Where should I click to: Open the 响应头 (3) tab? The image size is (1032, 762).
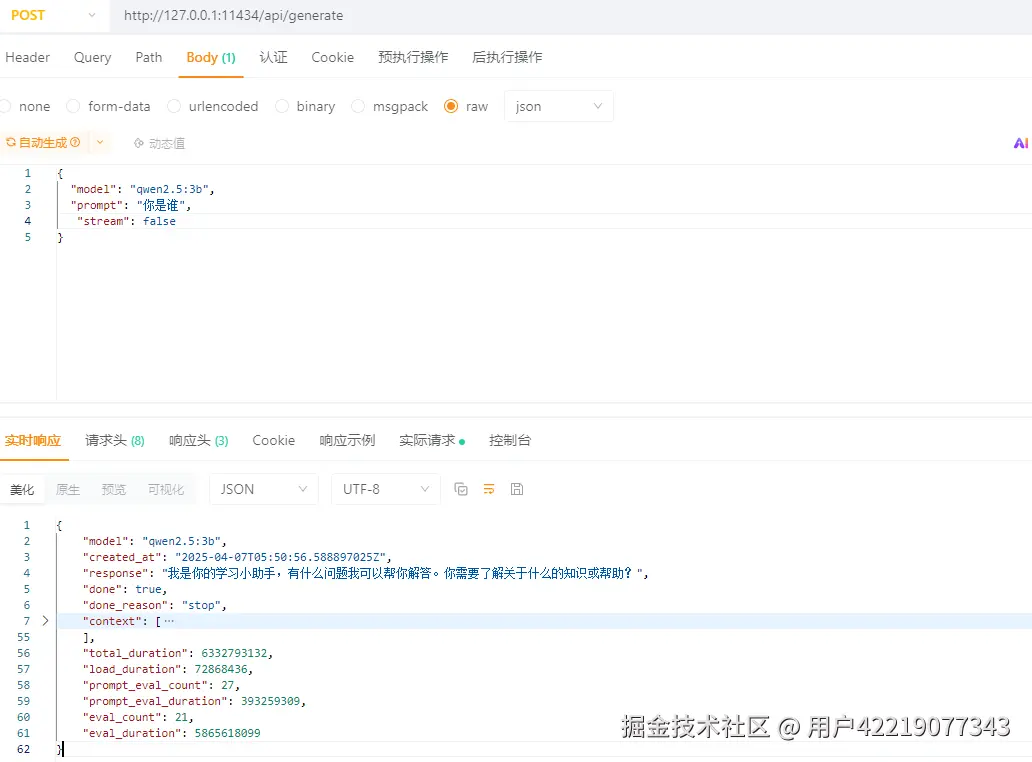pyautogui.click(x=199, y=440)
